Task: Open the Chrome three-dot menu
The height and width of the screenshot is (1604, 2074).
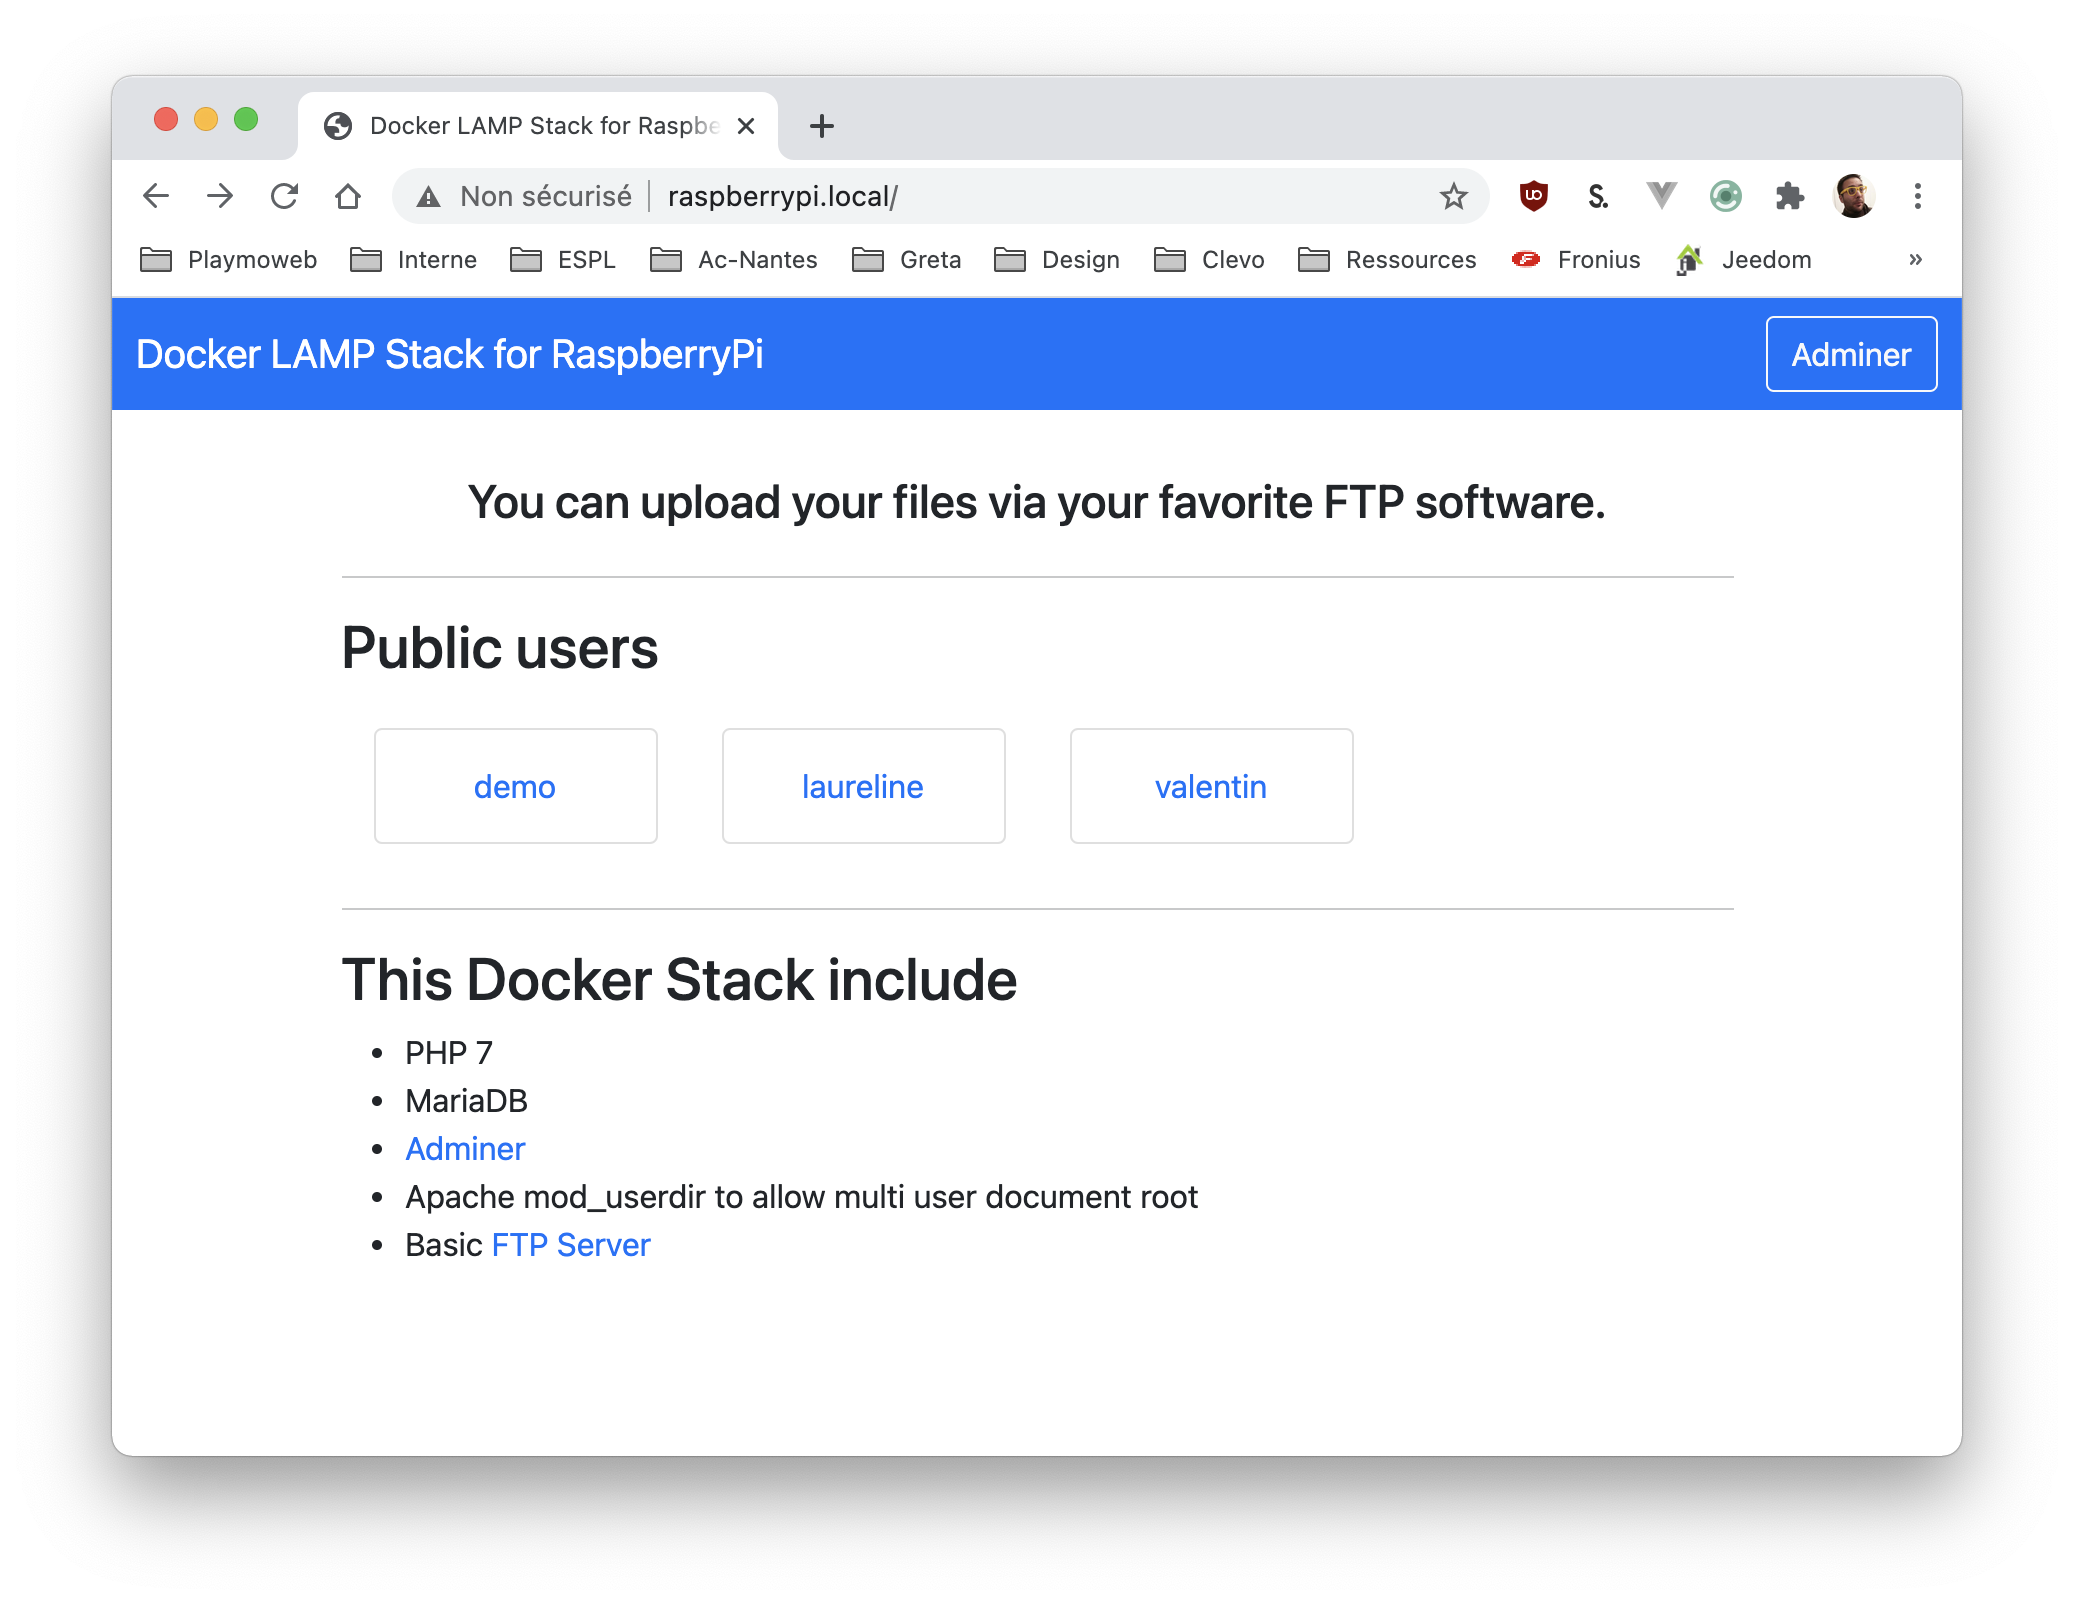Action: coord(1917,196)
